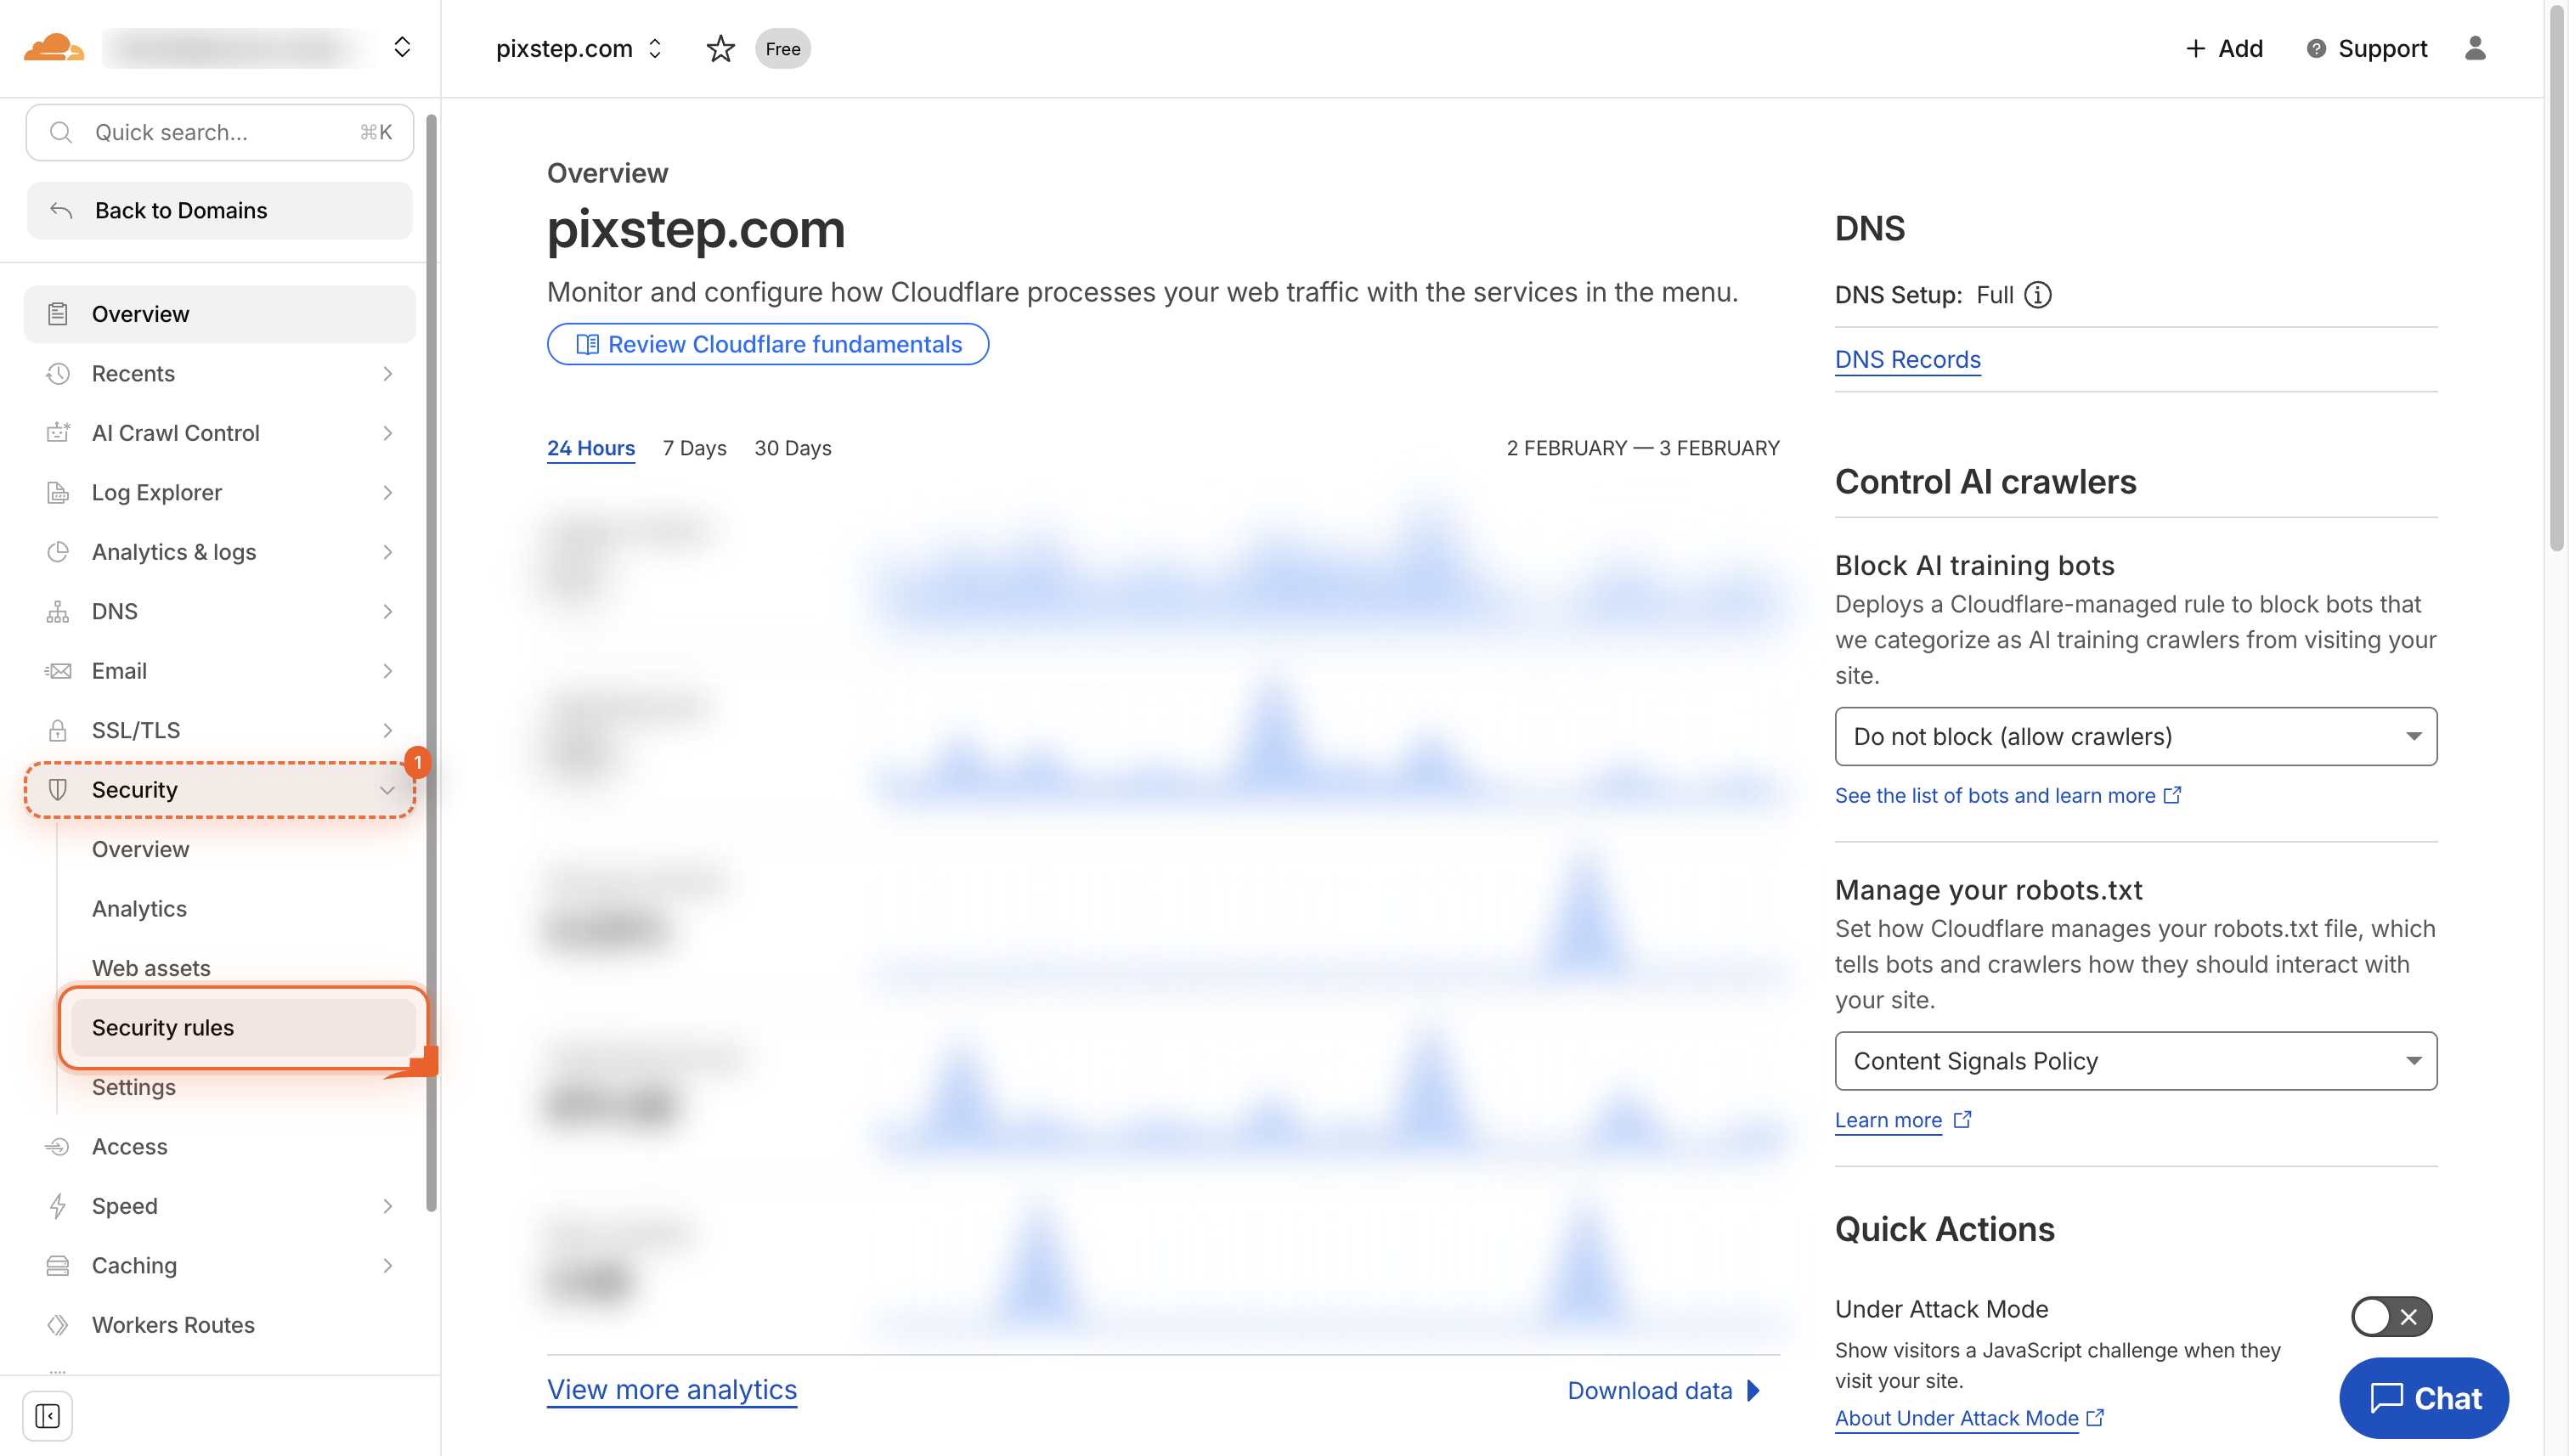This screenshot has height=1456, width=2569.
Task: Collapse the sidebar with the panel icon
Action: [48, 1415]
